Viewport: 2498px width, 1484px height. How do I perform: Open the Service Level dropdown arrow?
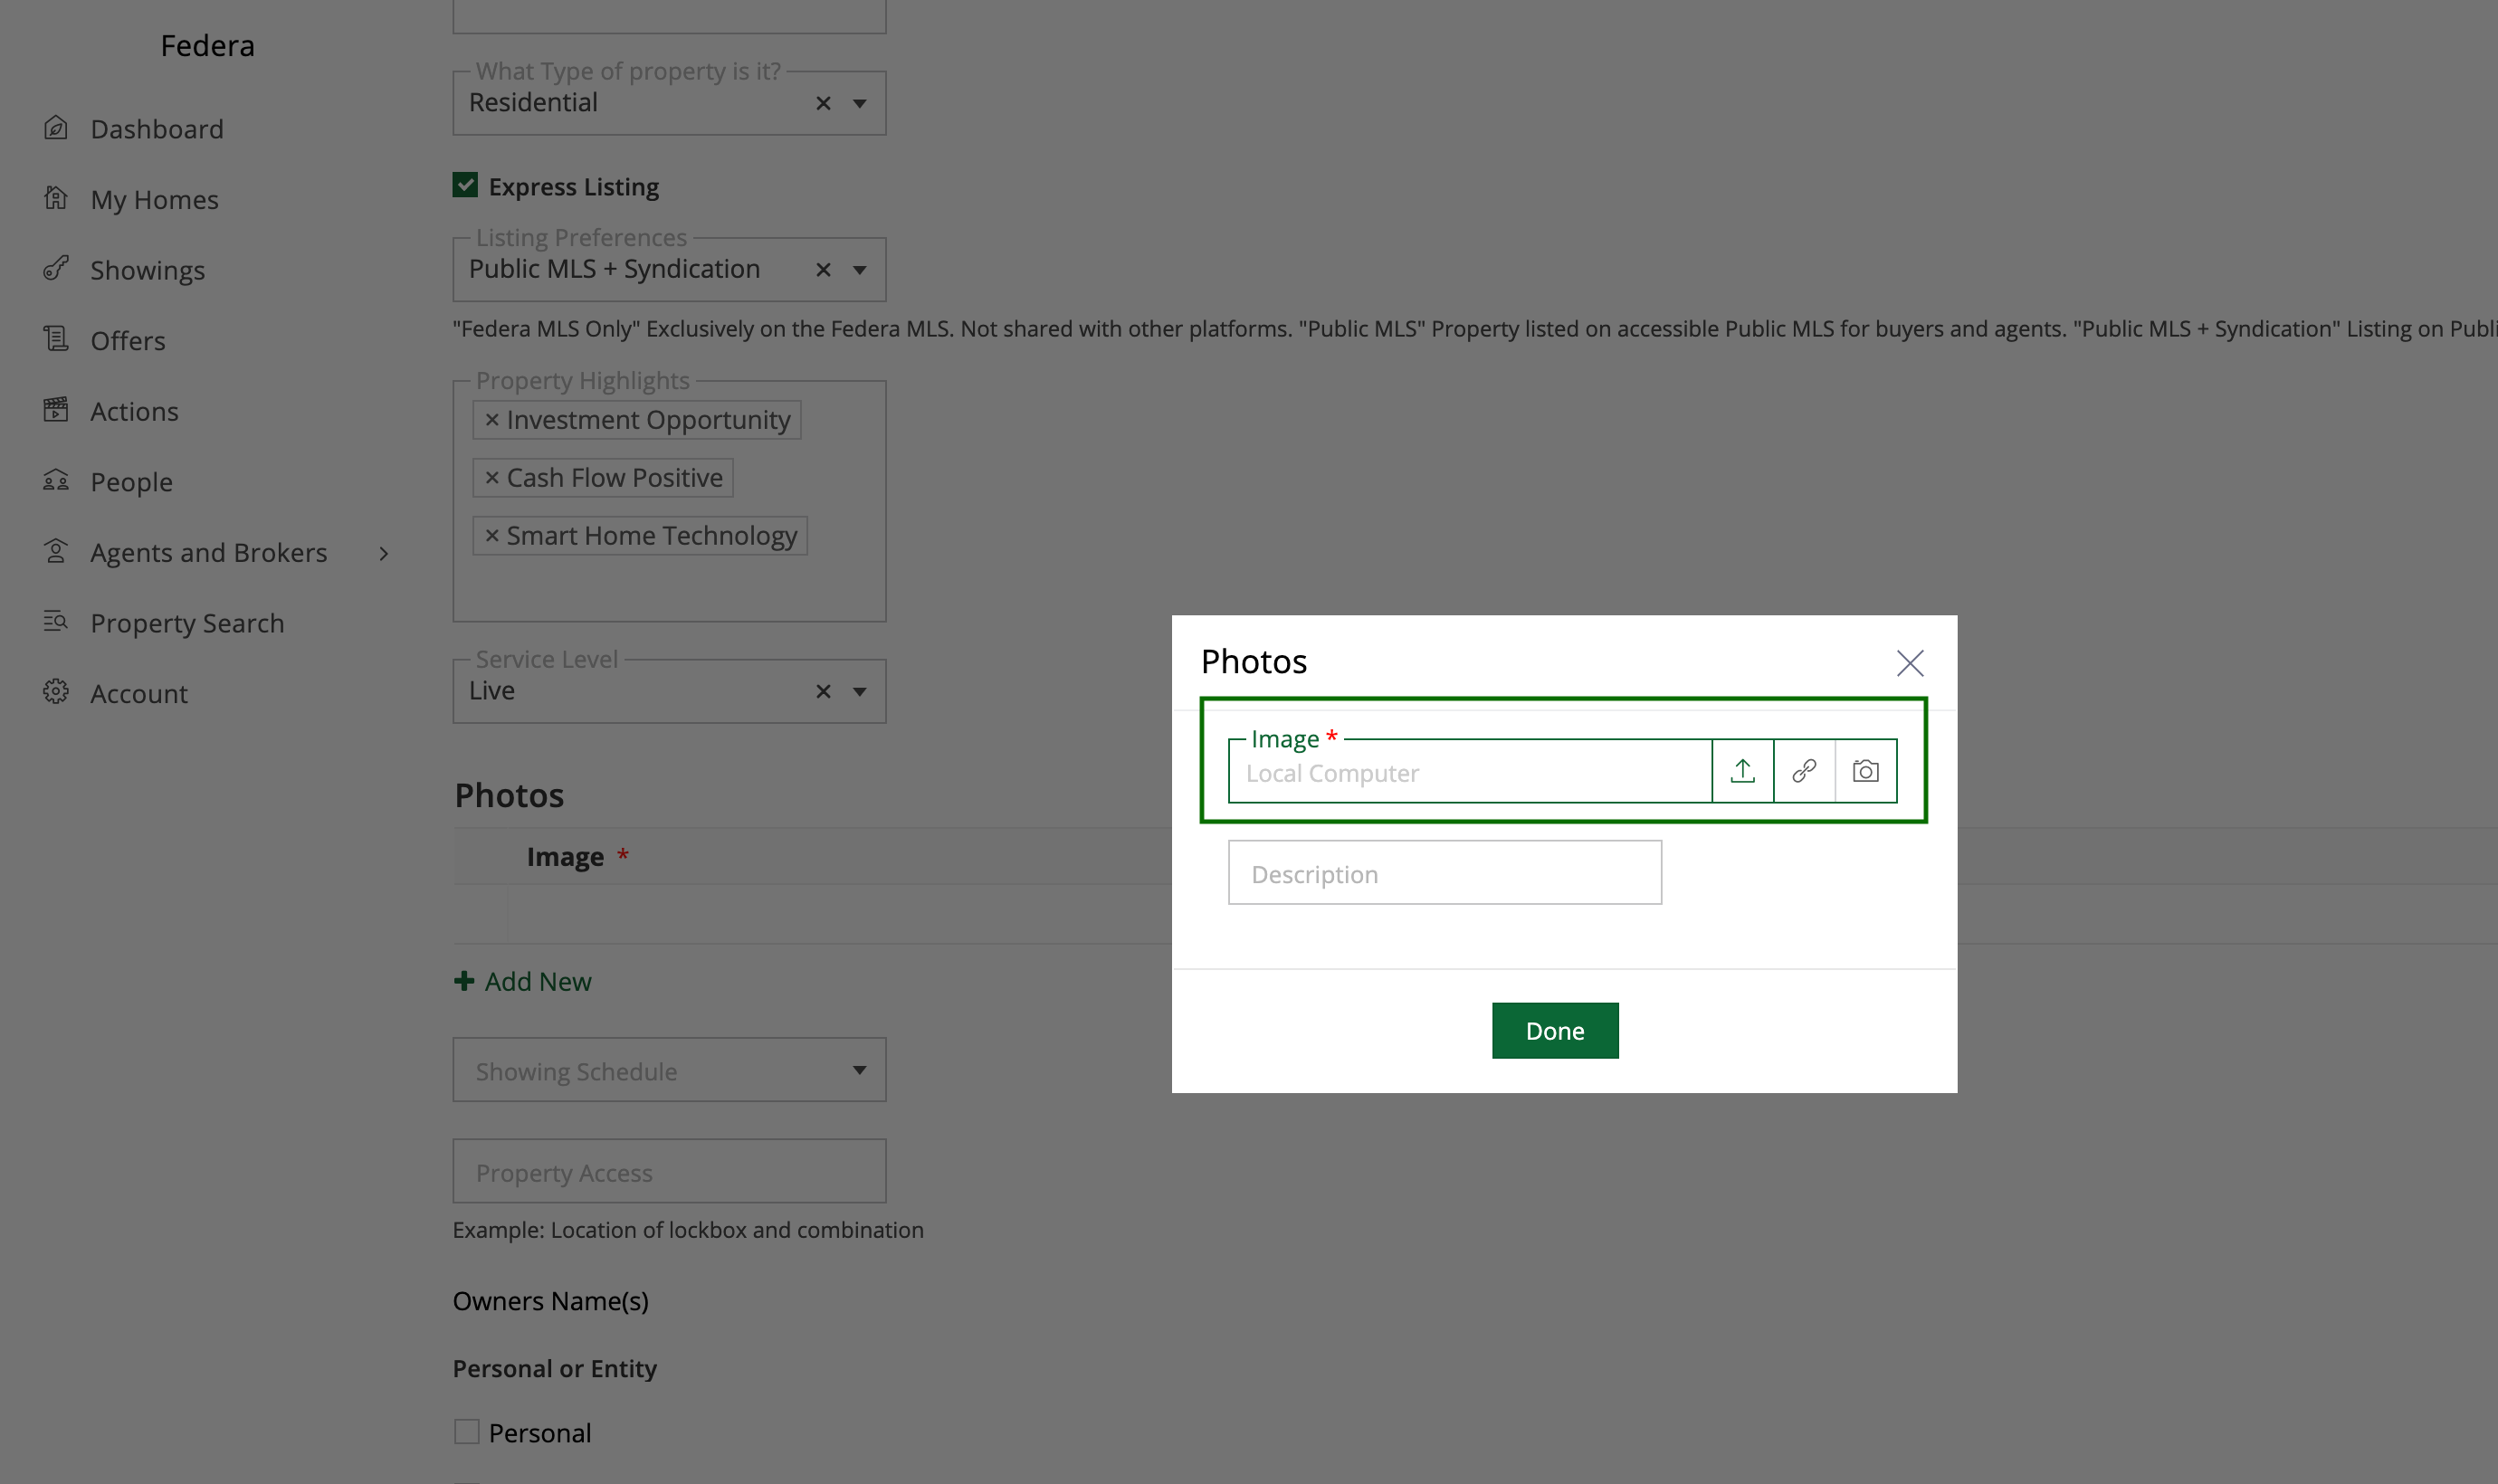pyautogui.click(x=860, y=691)
